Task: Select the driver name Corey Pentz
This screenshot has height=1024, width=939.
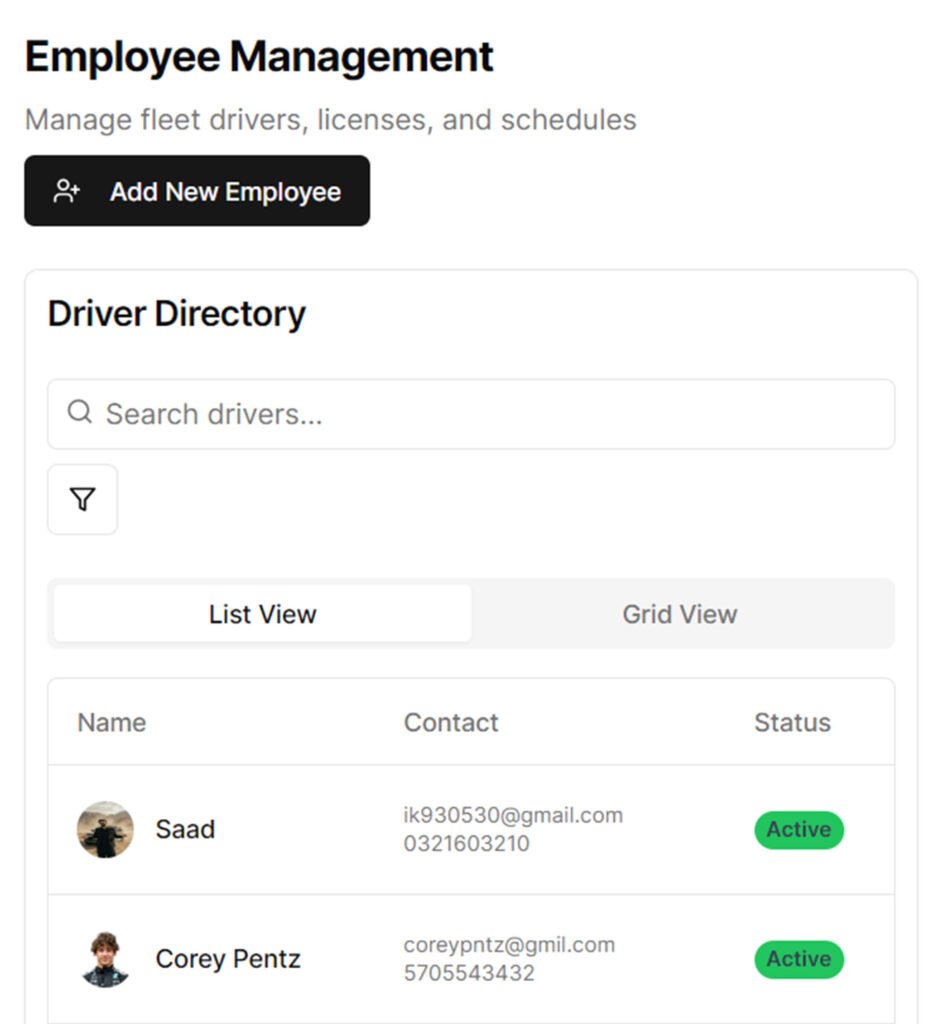Action: click(x=228, y=959)
